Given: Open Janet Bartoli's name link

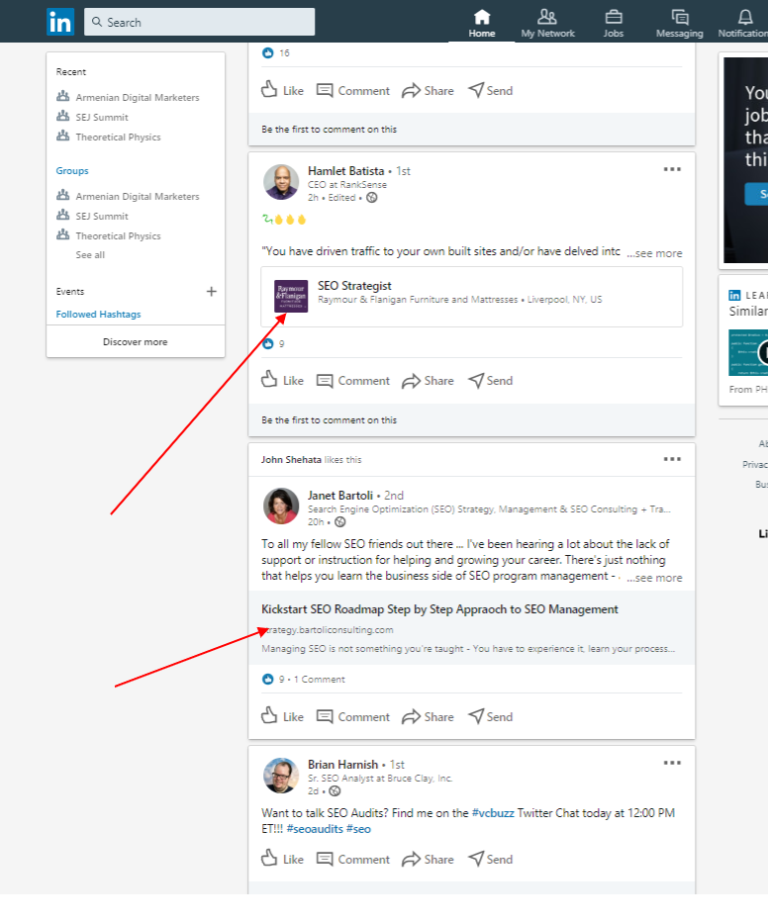Looking at the screenshot, I should click(340, 495).
